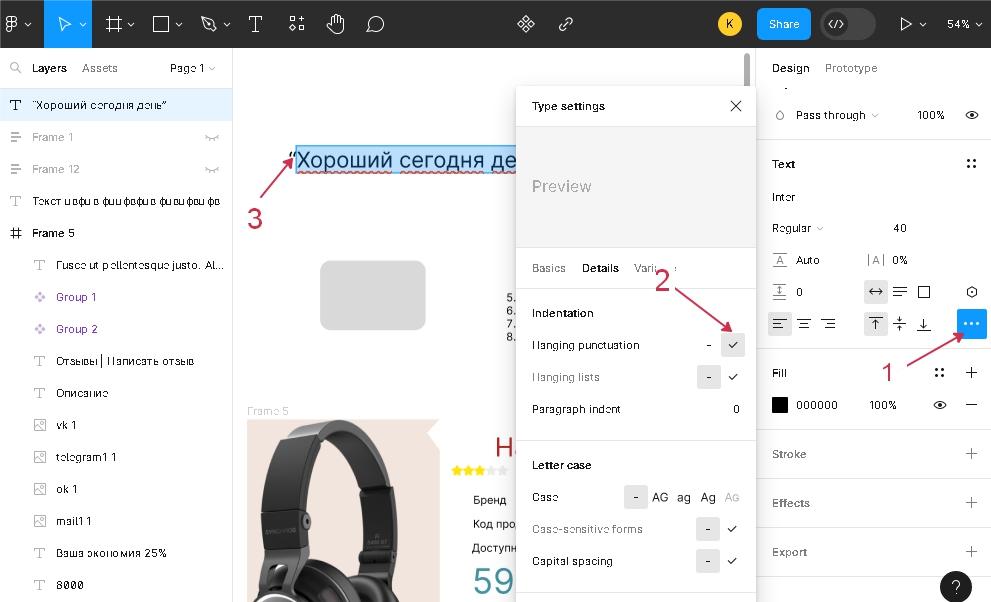Switch to the Prototype tab
Viewport: 991px width, 602px height.
(x=851, y=68)
